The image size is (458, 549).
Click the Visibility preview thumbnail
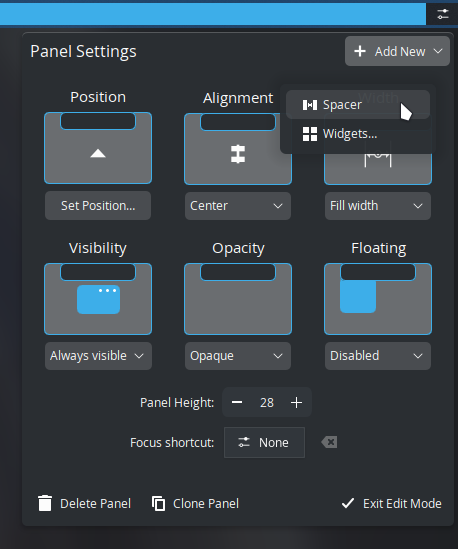coord(98,299)
